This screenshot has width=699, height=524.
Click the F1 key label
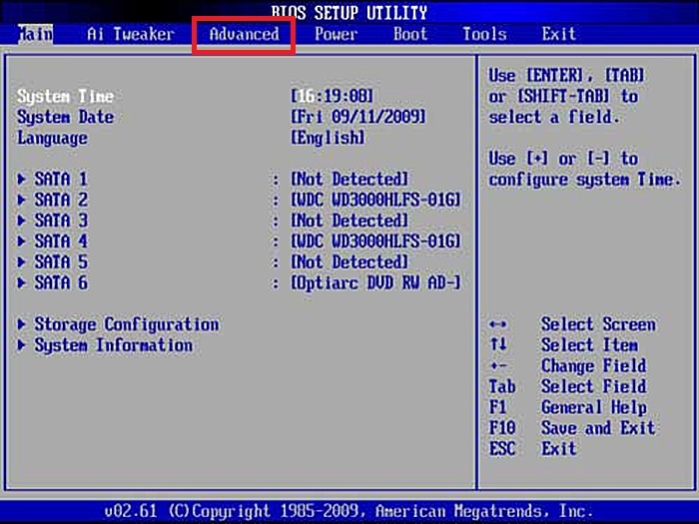click(x=498, y=407)
